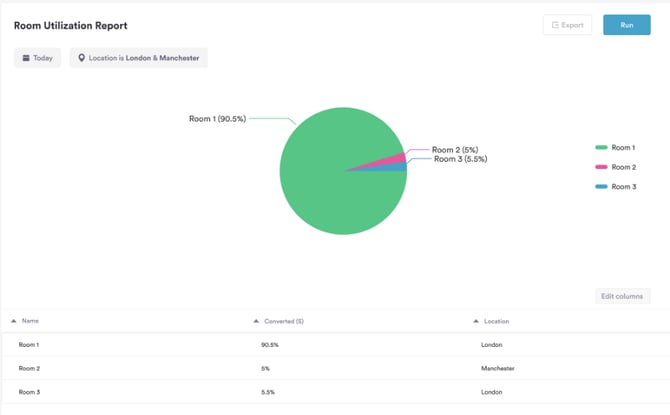Screen dimensions: 670x415
Task: Toggle Room 1 legend entry
Action: pos(616,148)
